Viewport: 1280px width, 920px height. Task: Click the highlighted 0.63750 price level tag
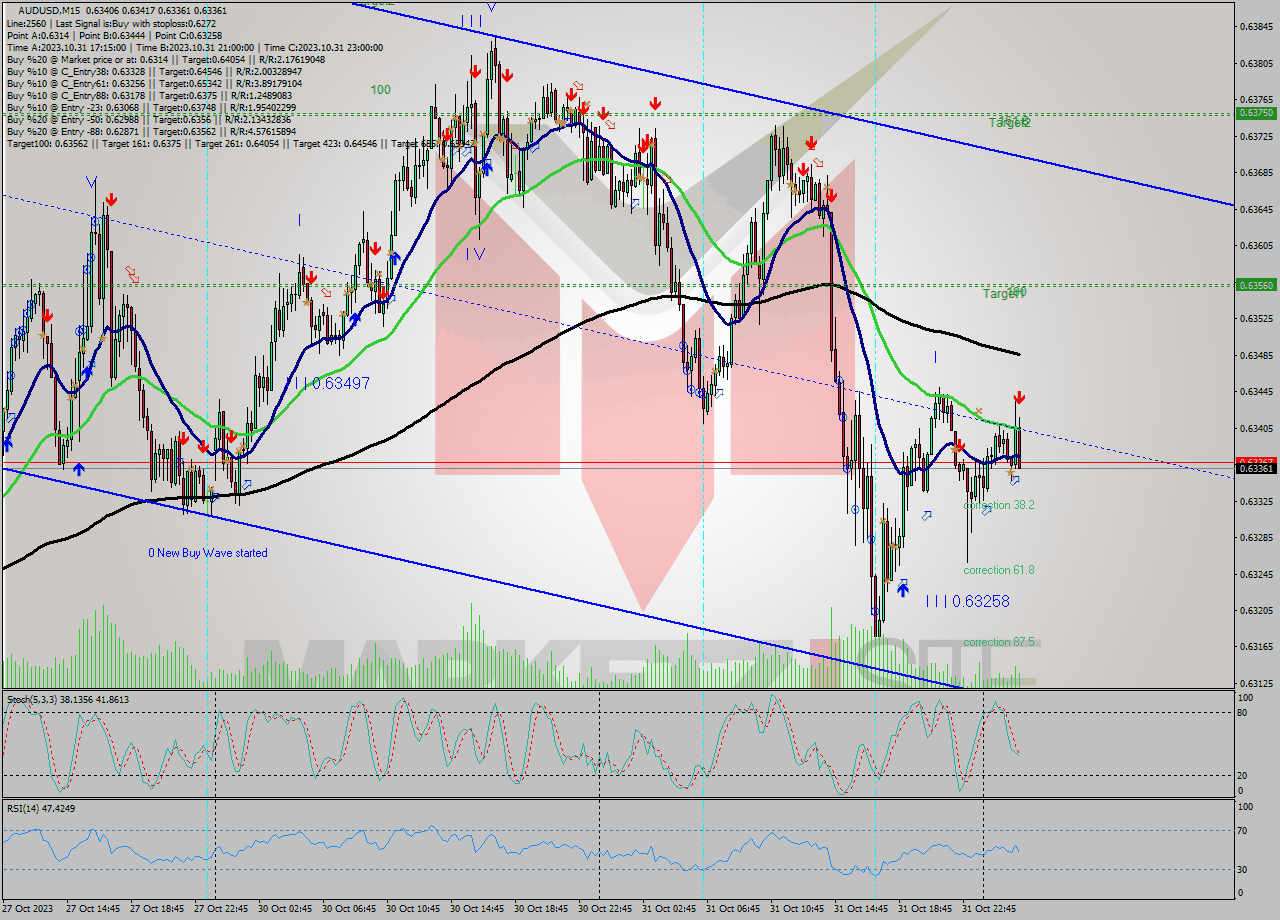[x=1257, y=114]
